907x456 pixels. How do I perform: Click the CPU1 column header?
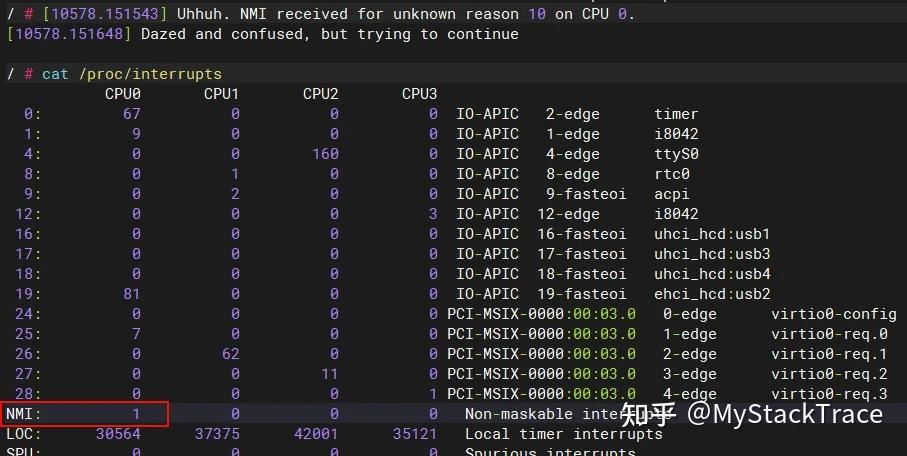pos(222,94)
